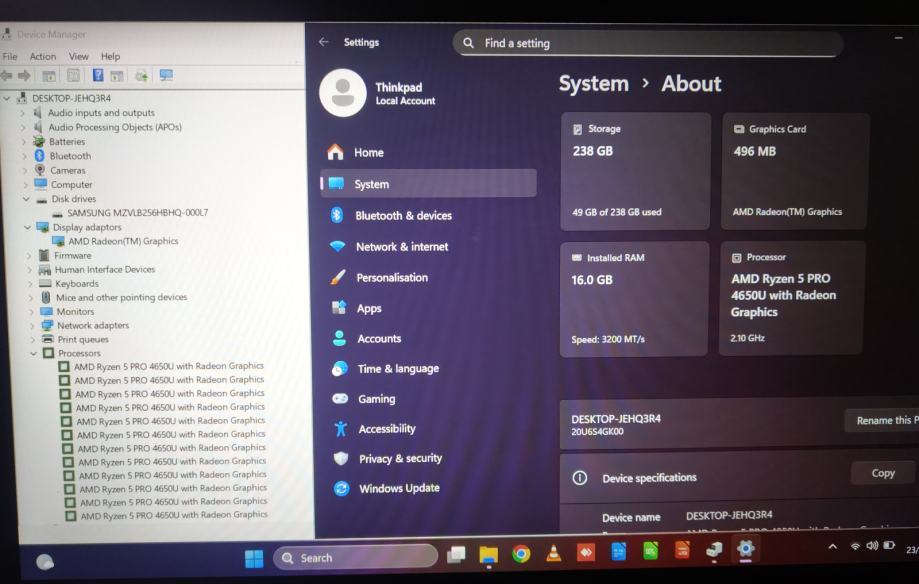Screen dimensions: 919x584
Task: Open the Processor info card
Action: 792,298
